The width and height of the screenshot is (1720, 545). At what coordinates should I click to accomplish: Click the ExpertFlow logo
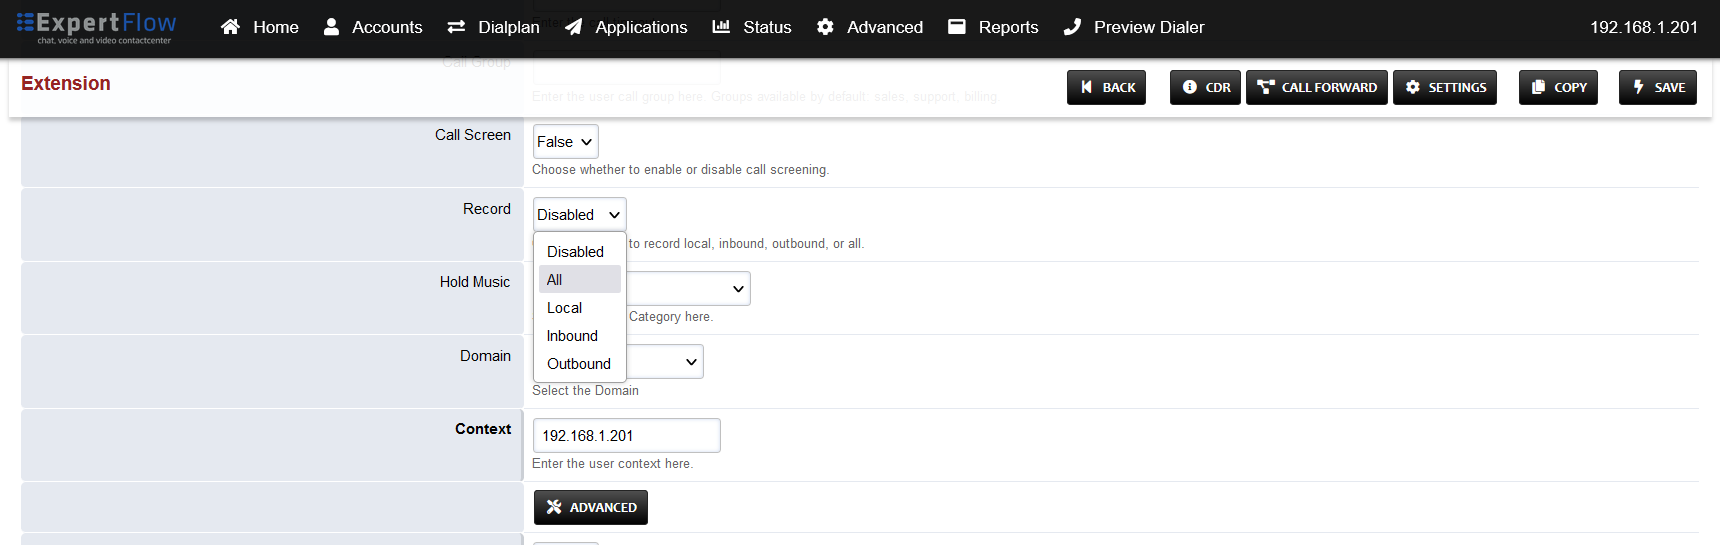point(96,27)
